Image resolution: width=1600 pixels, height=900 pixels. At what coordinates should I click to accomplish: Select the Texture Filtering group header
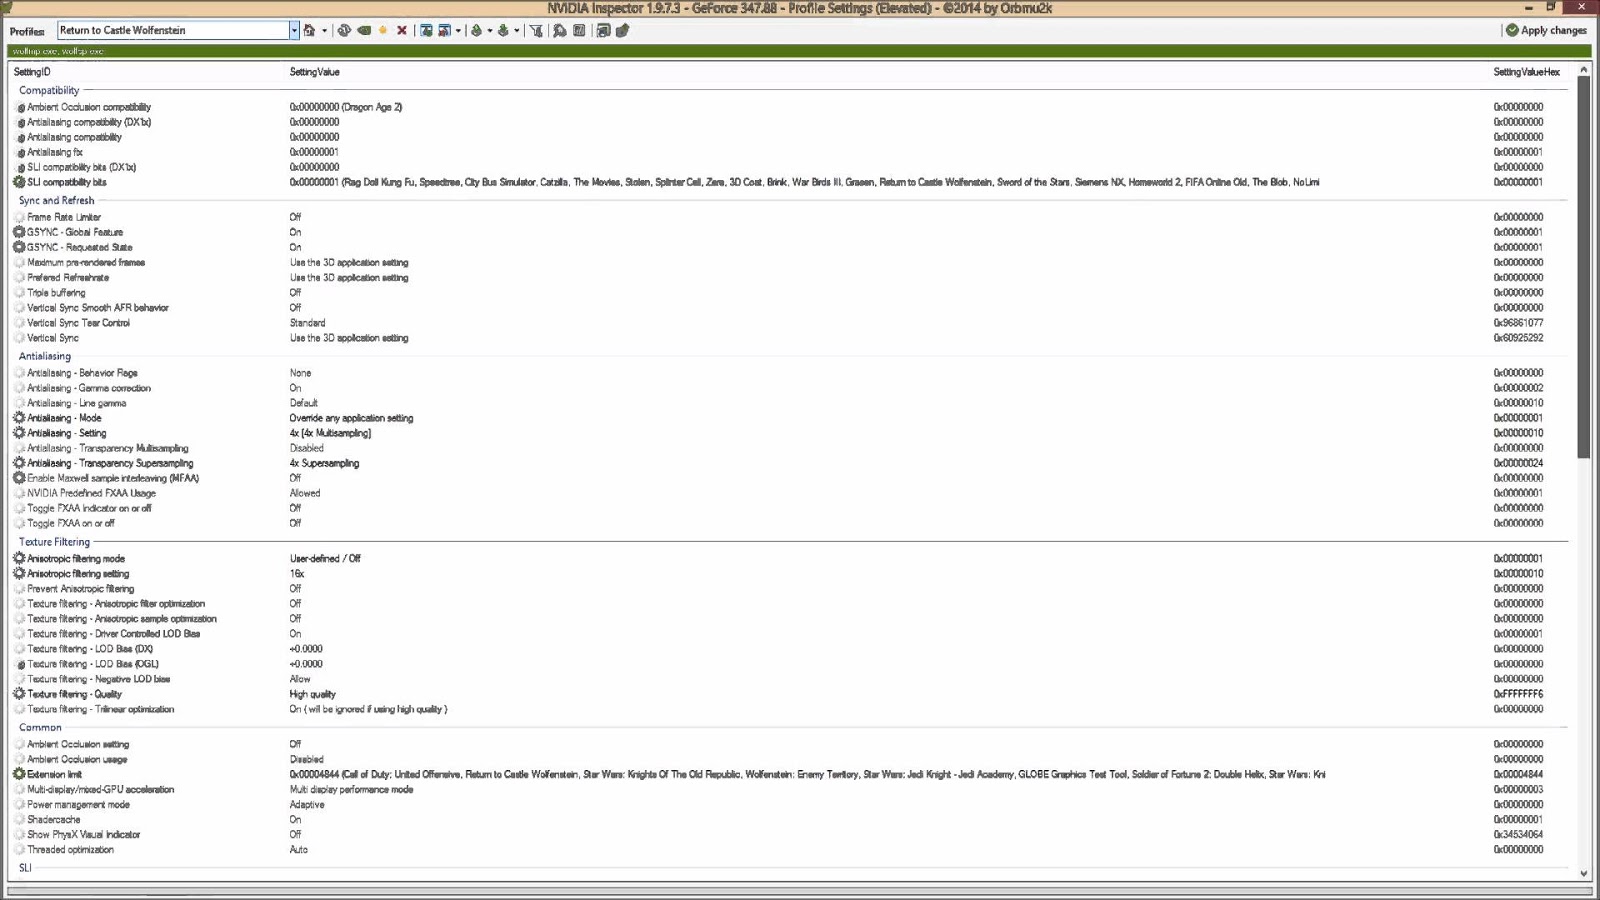click(54, 542)
